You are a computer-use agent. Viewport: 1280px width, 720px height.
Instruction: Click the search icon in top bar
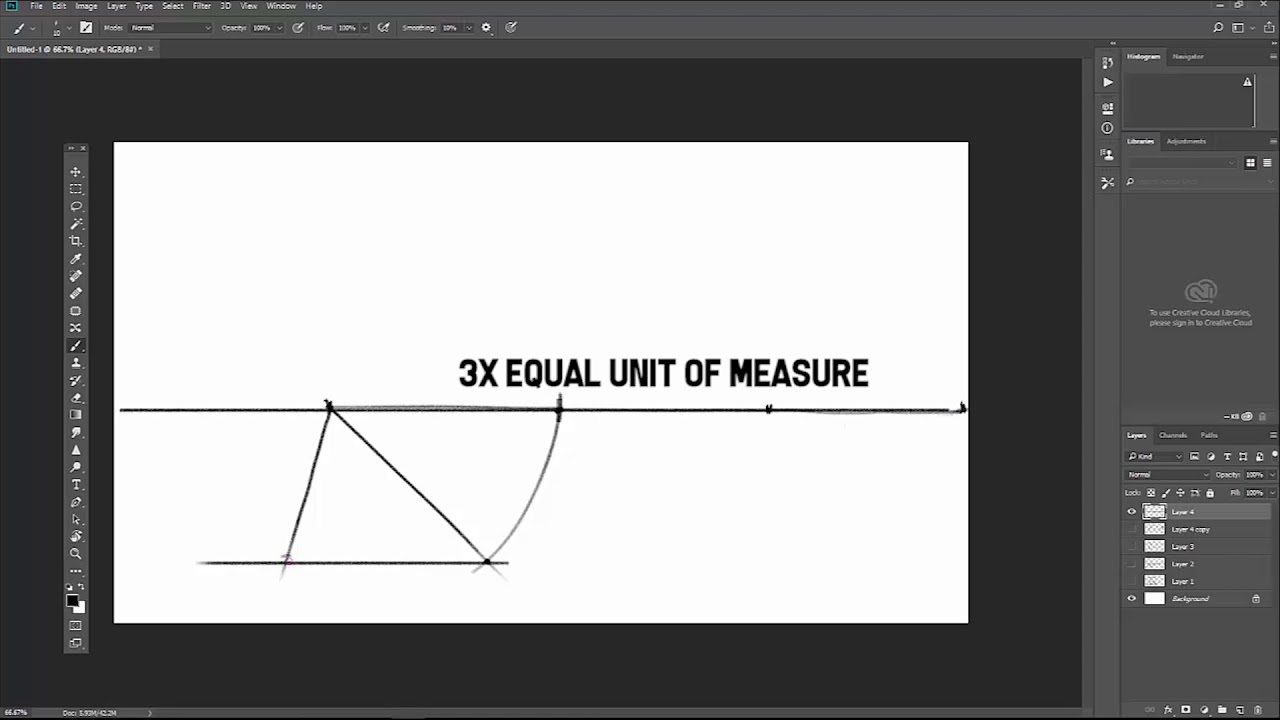coord(1218,28)
